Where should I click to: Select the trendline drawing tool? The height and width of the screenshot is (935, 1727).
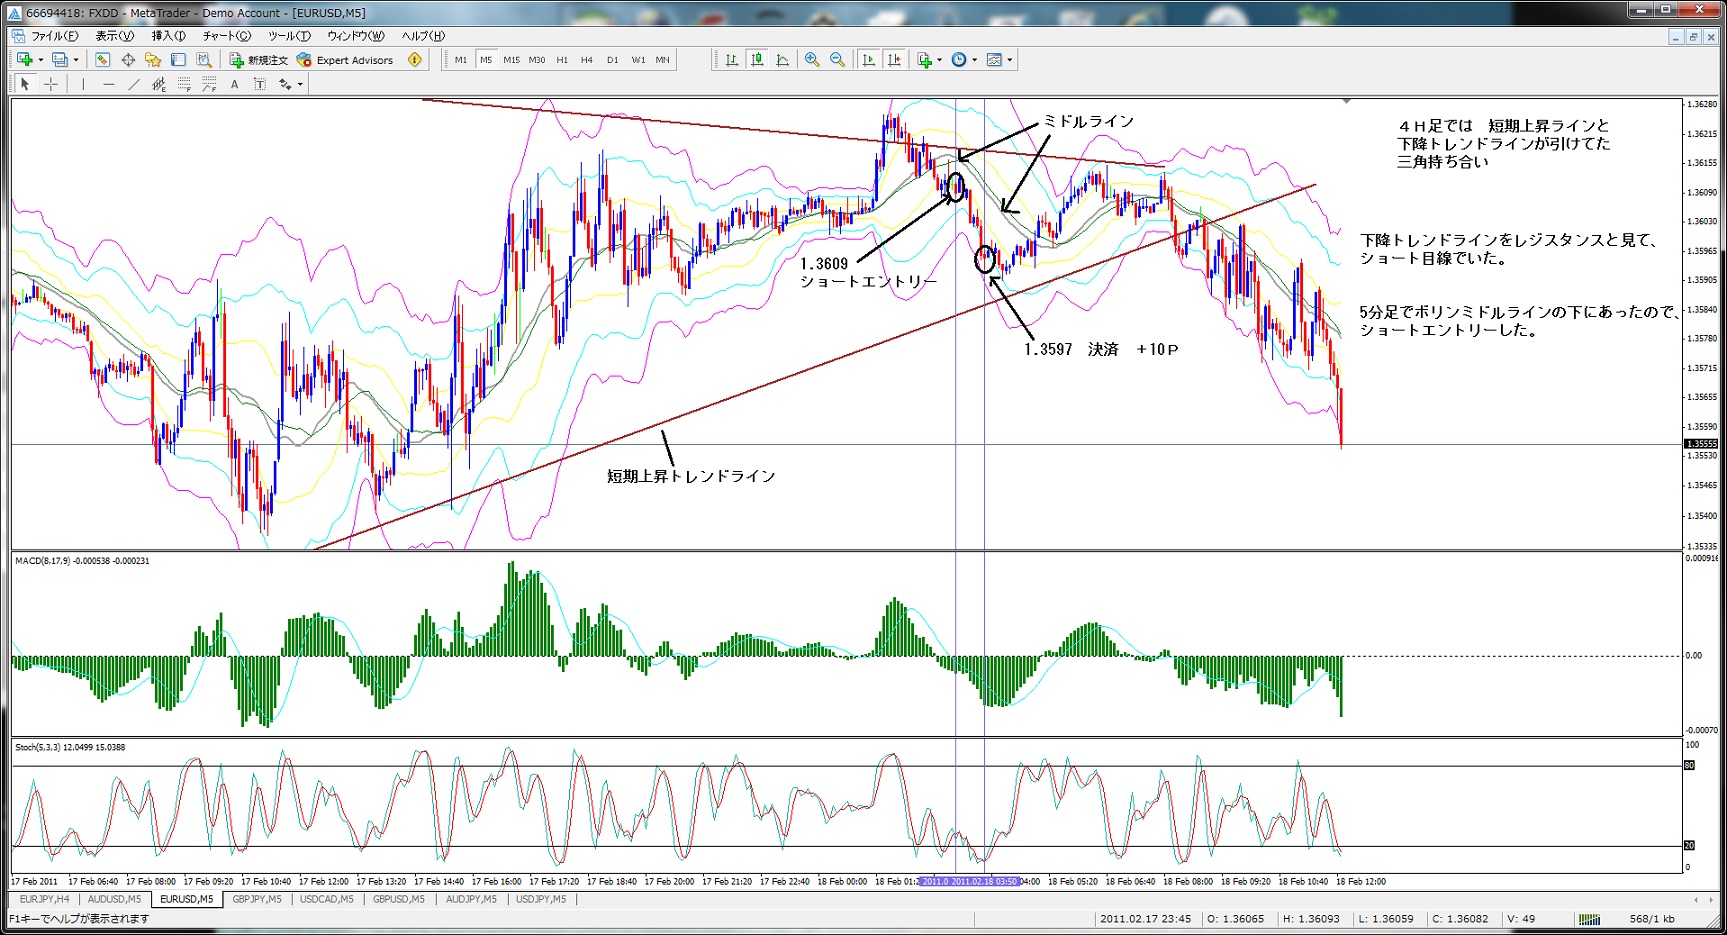[134, 84]
